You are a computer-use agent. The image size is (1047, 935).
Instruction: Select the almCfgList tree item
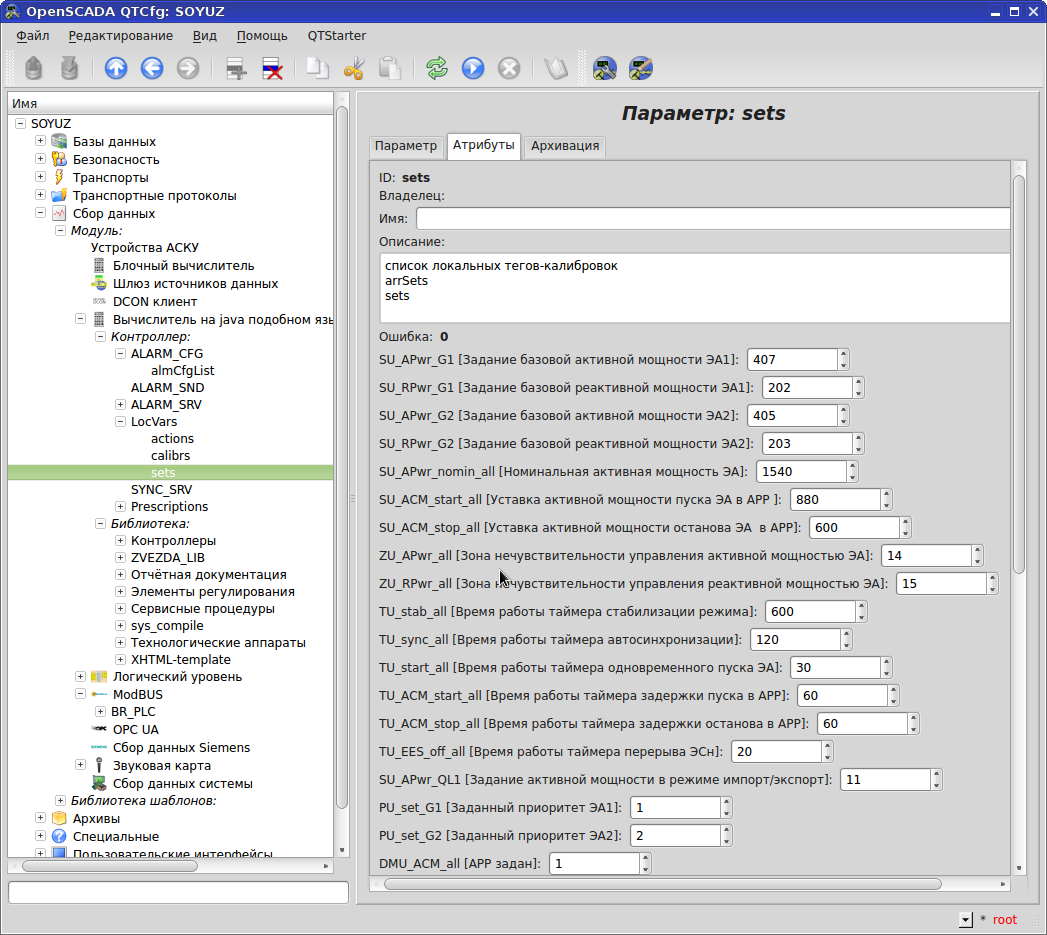coord(182,371)
